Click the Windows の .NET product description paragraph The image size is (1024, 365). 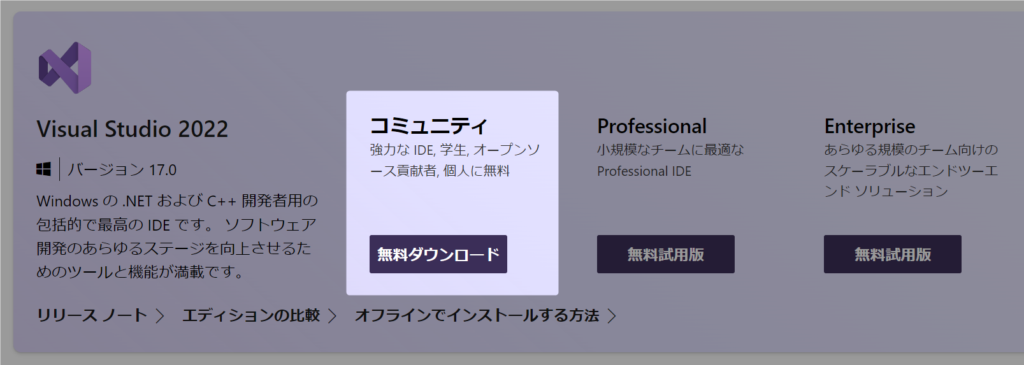(177, 235)
